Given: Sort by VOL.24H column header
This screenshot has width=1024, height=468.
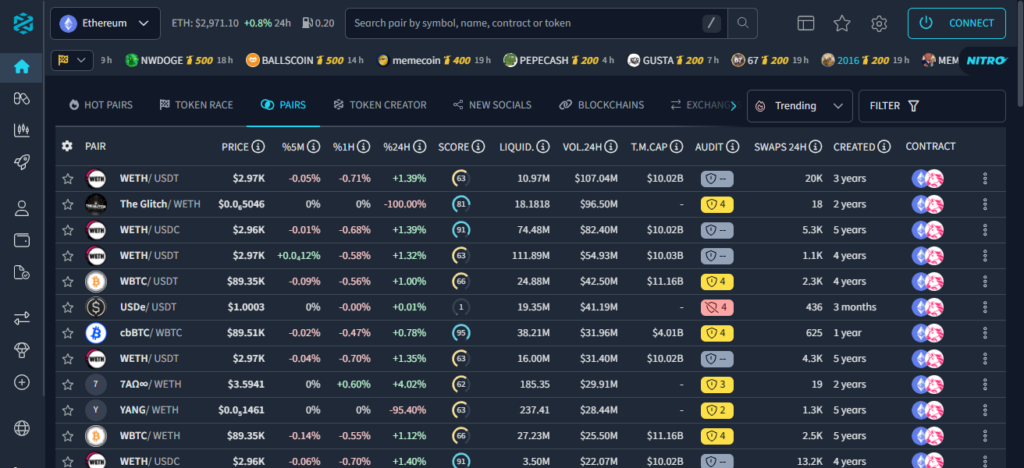Looking at the screenshot, I should tap(582, 147).
